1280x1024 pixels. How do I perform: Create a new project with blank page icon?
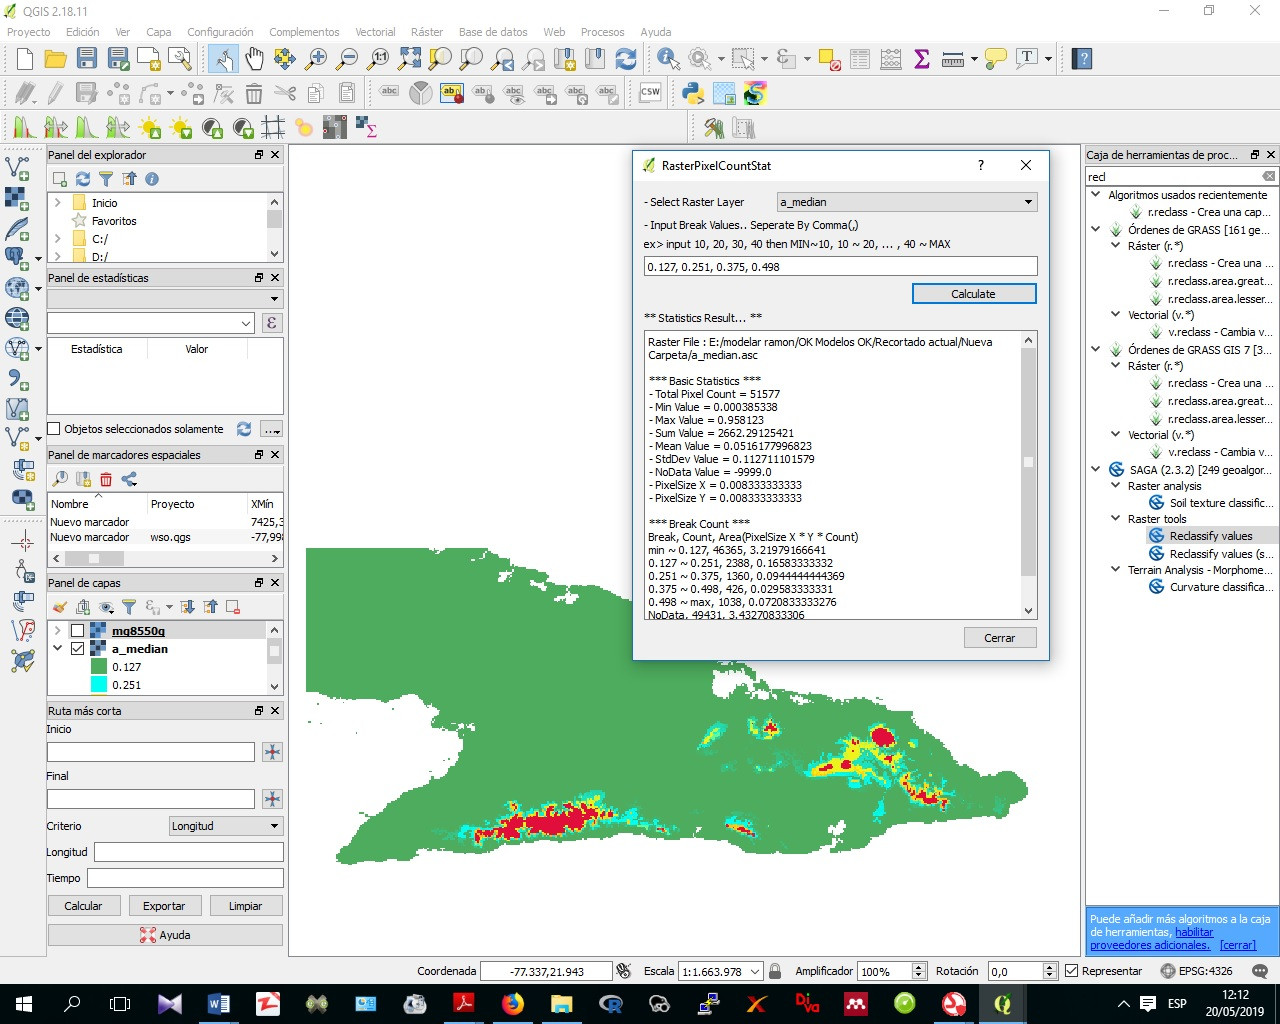coord(26,59)
